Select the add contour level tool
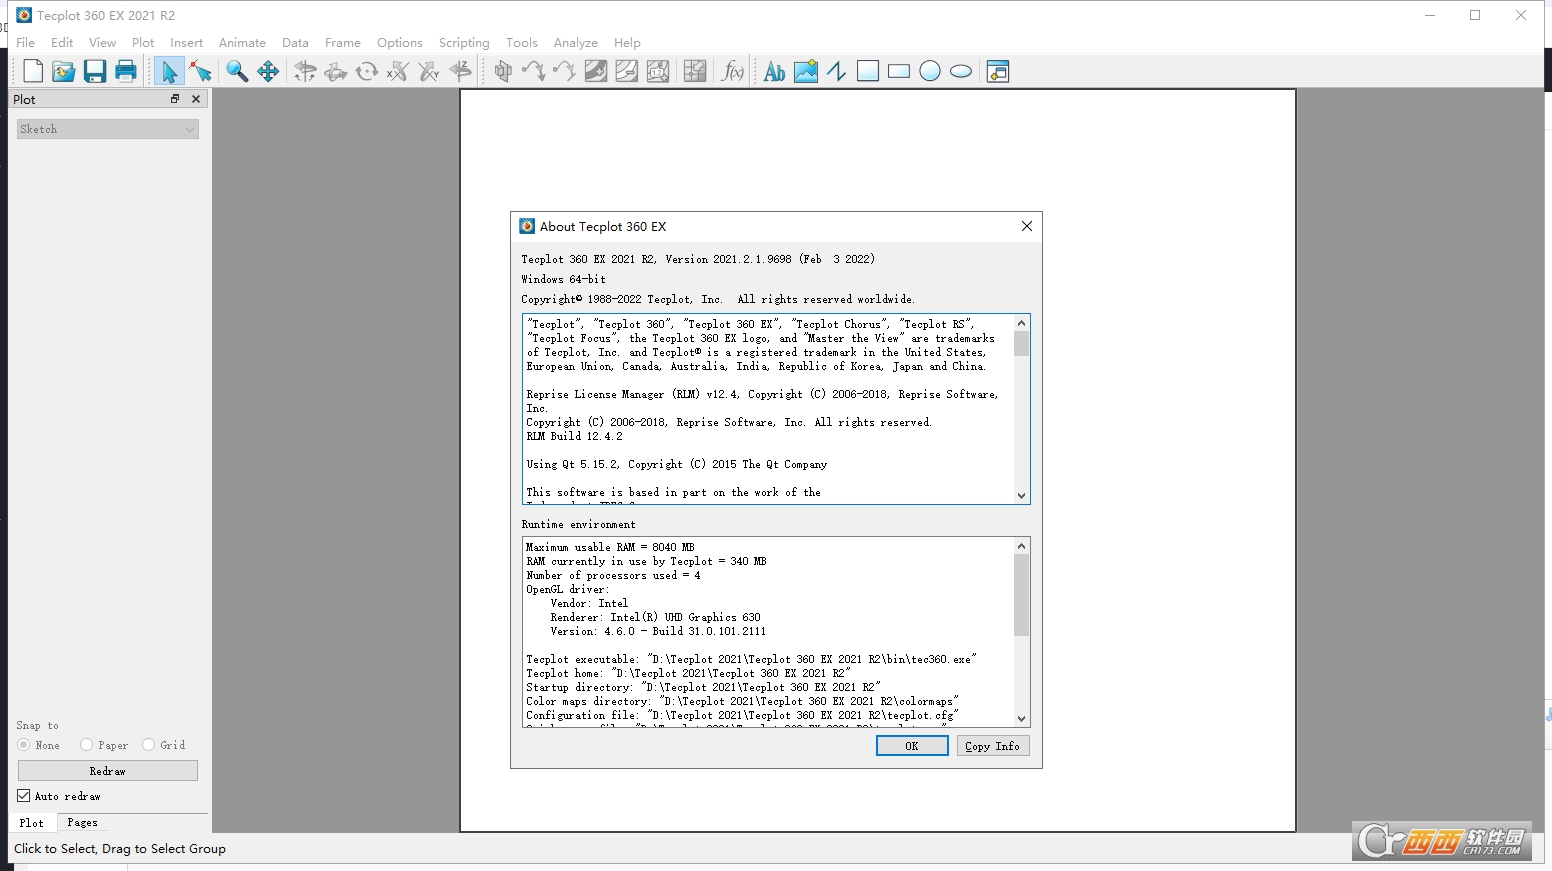The width and height of the screenshot is (1552, 871). (596, 71)
